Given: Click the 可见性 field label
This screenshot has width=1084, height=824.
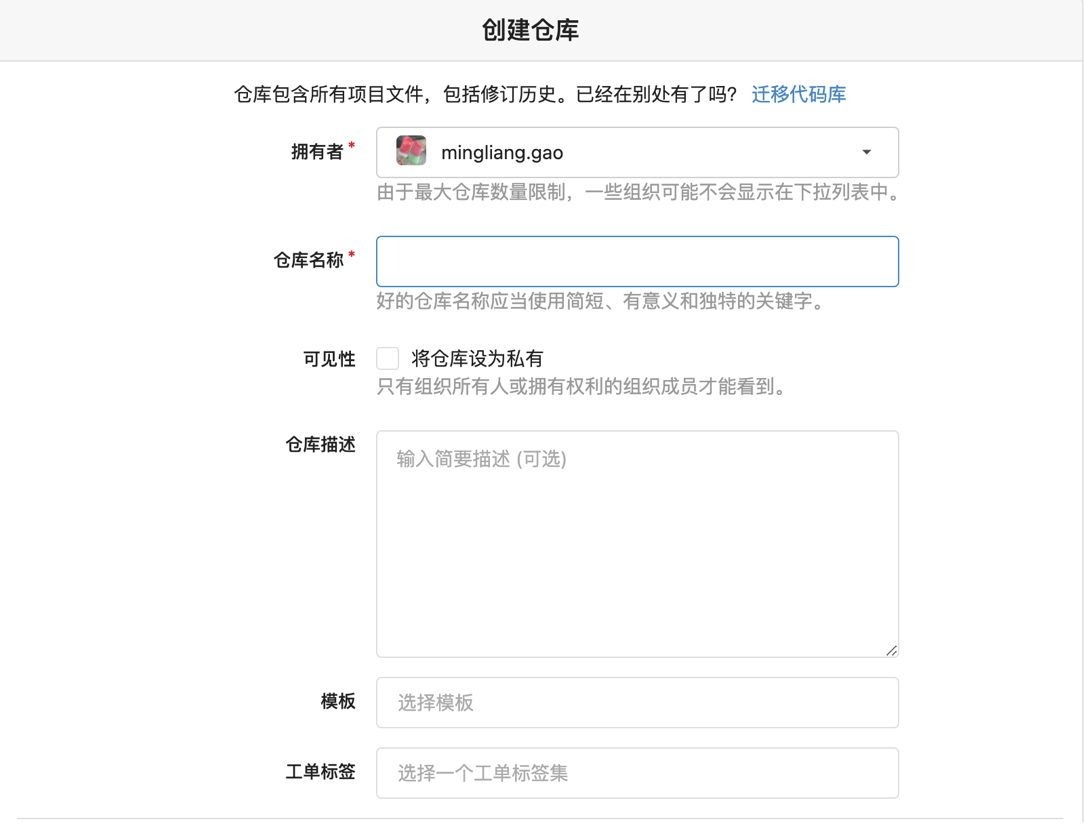Looking at the screenshot, I should [329, 359].
